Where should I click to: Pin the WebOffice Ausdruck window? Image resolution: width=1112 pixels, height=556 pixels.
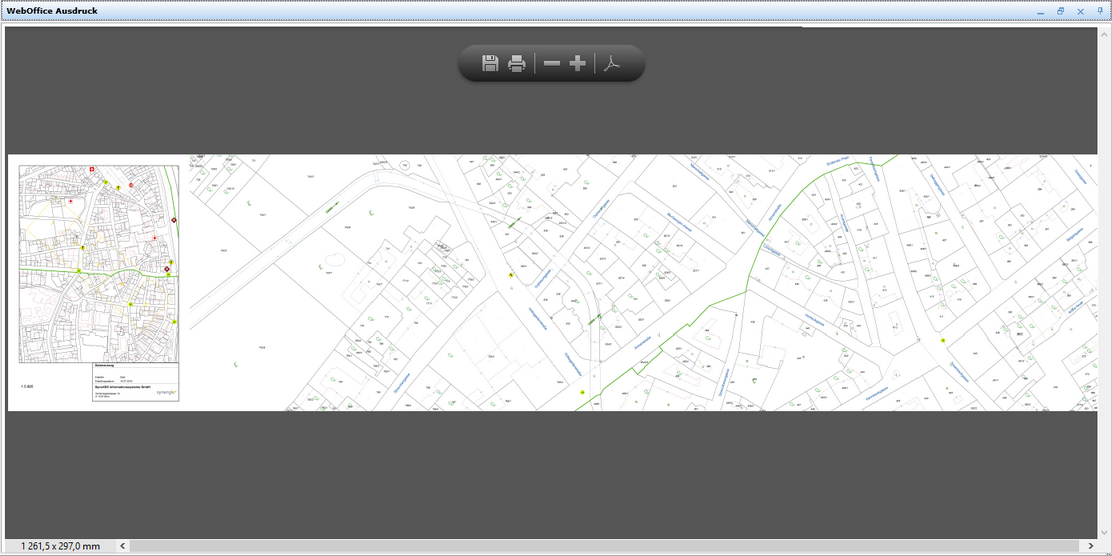[x=1100, y=11]
